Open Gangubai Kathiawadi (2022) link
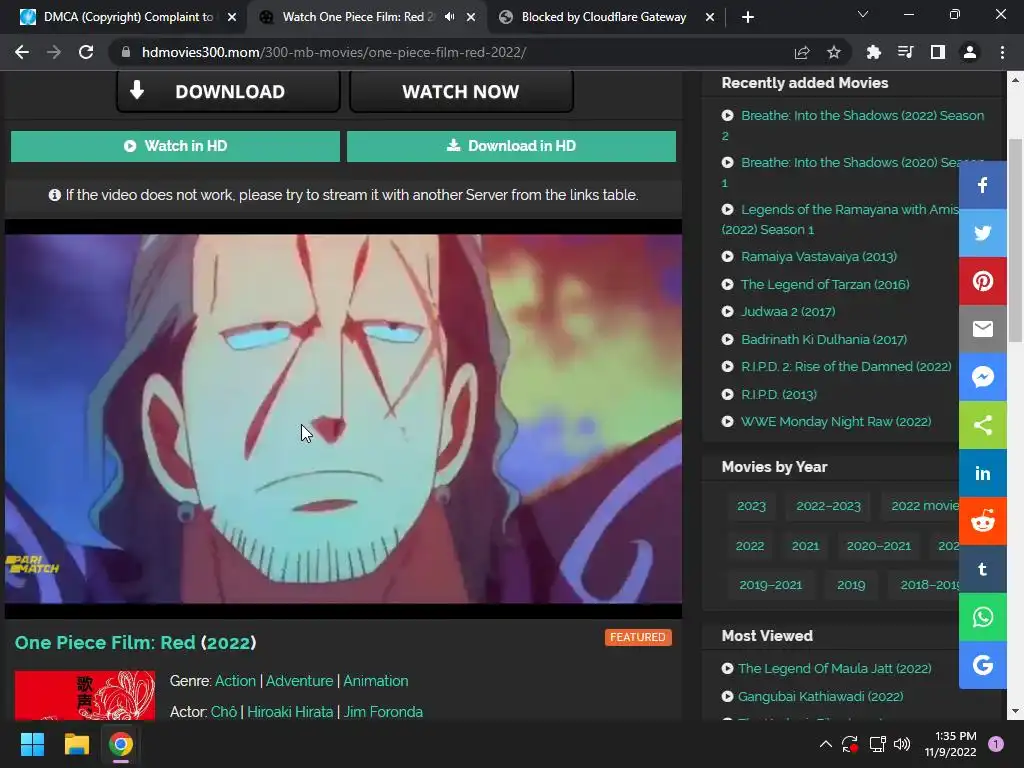This screenshot has height=768, width=1024. tap(820, 697)
